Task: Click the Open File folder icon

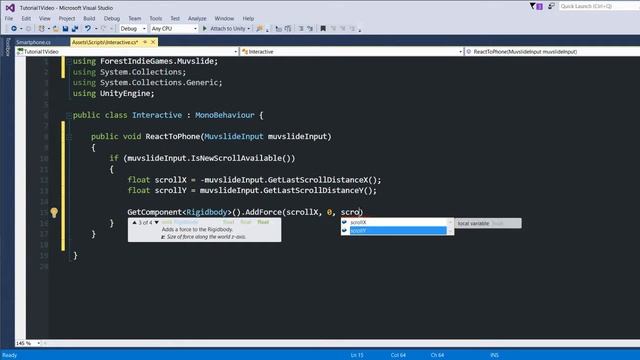Action: (56, 29)
